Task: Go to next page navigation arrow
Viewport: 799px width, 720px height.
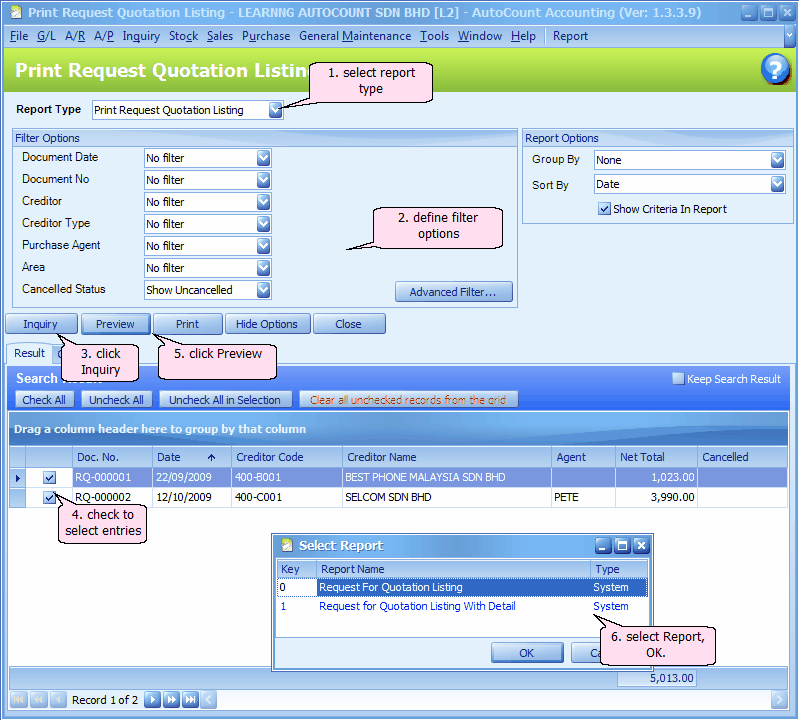Action: tap(171, 699)
